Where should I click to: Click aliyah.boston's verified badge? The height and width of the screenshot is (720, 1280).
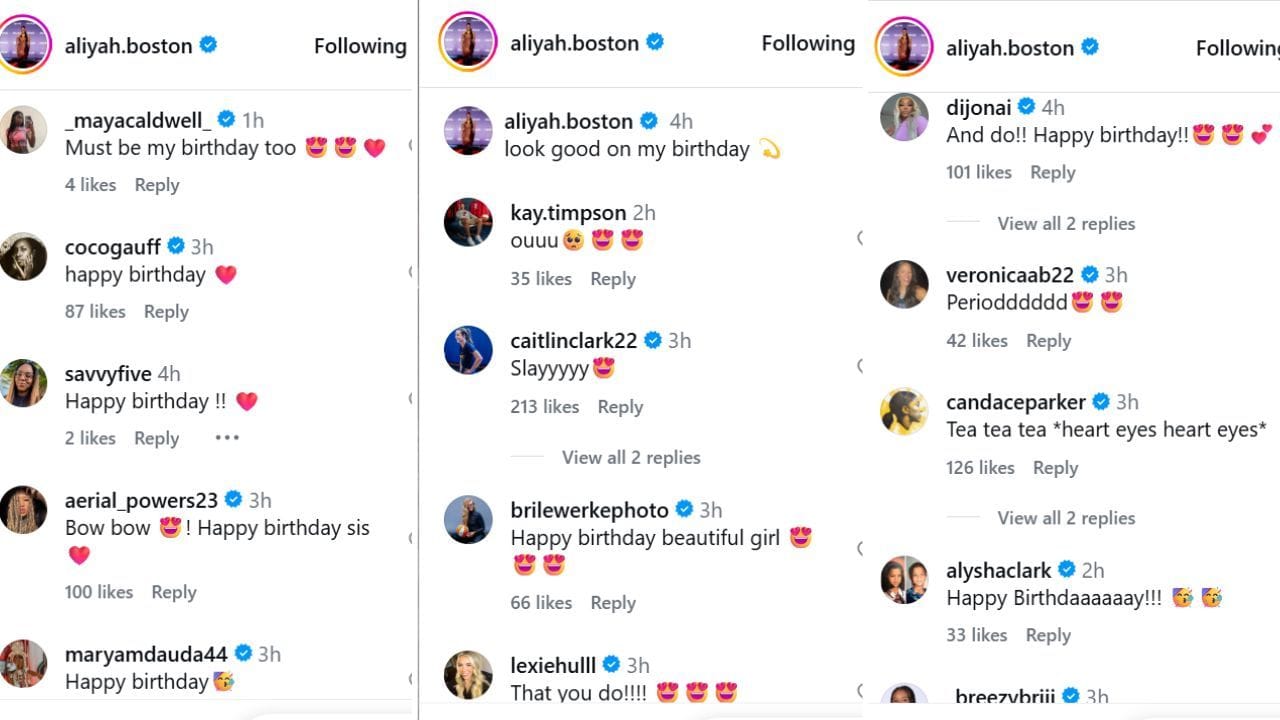tap(208, 45)
